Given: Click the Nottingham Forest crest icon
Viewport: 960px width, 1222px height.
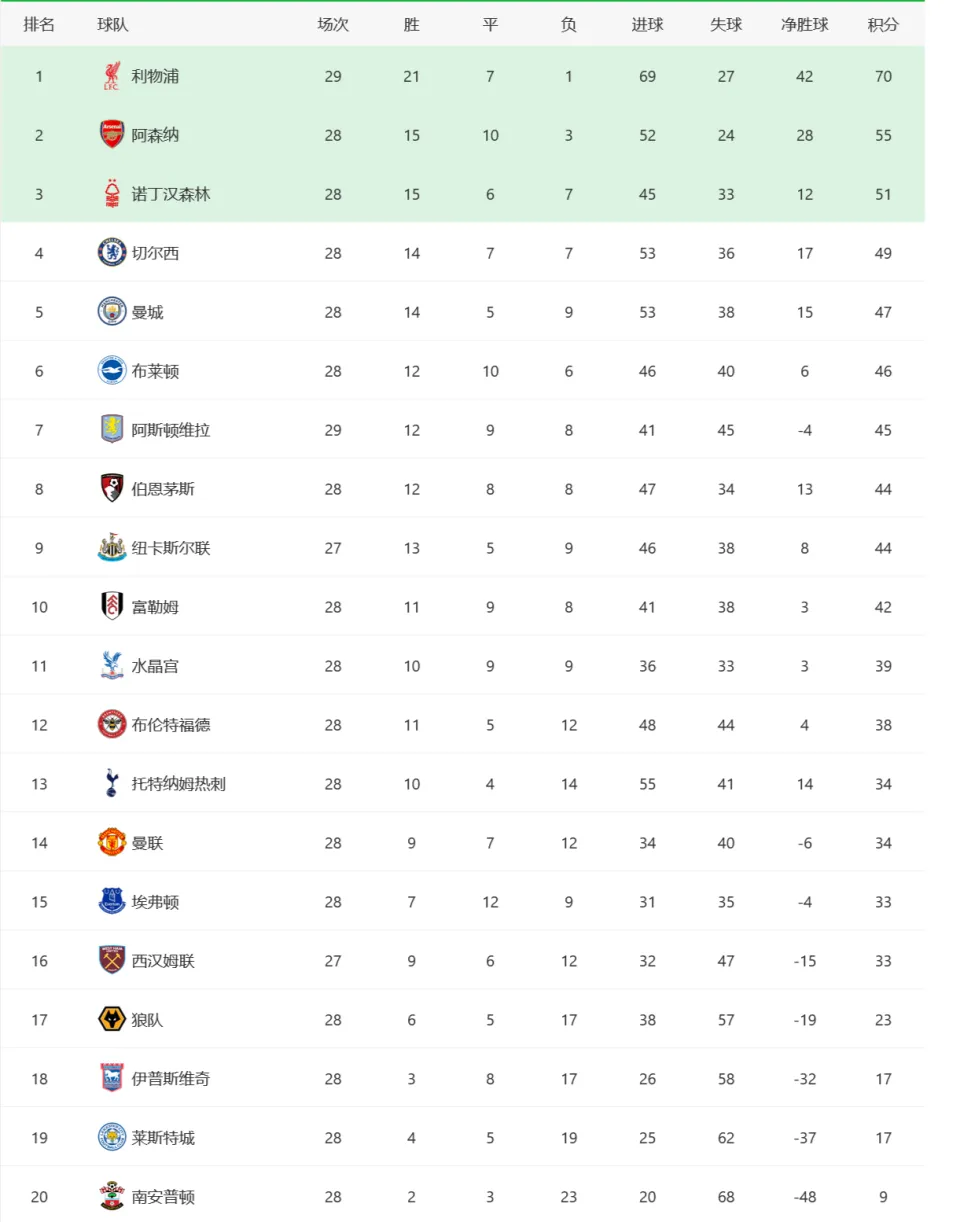Looking at the screenshot, I should (x=112, y=194).
